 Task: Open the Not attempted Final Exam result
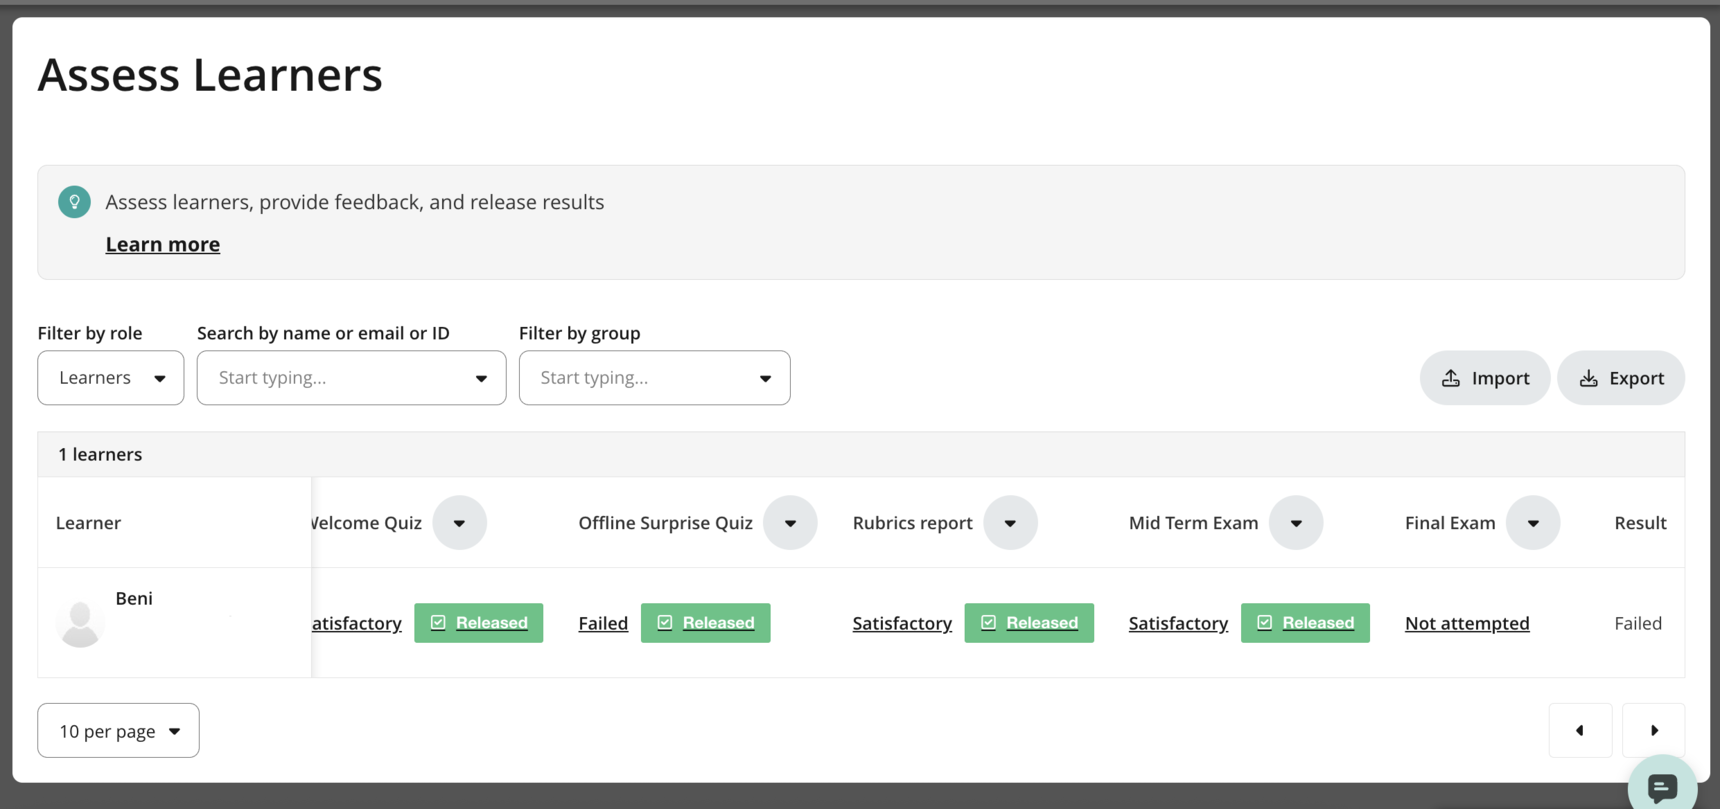pos(1466,623)
